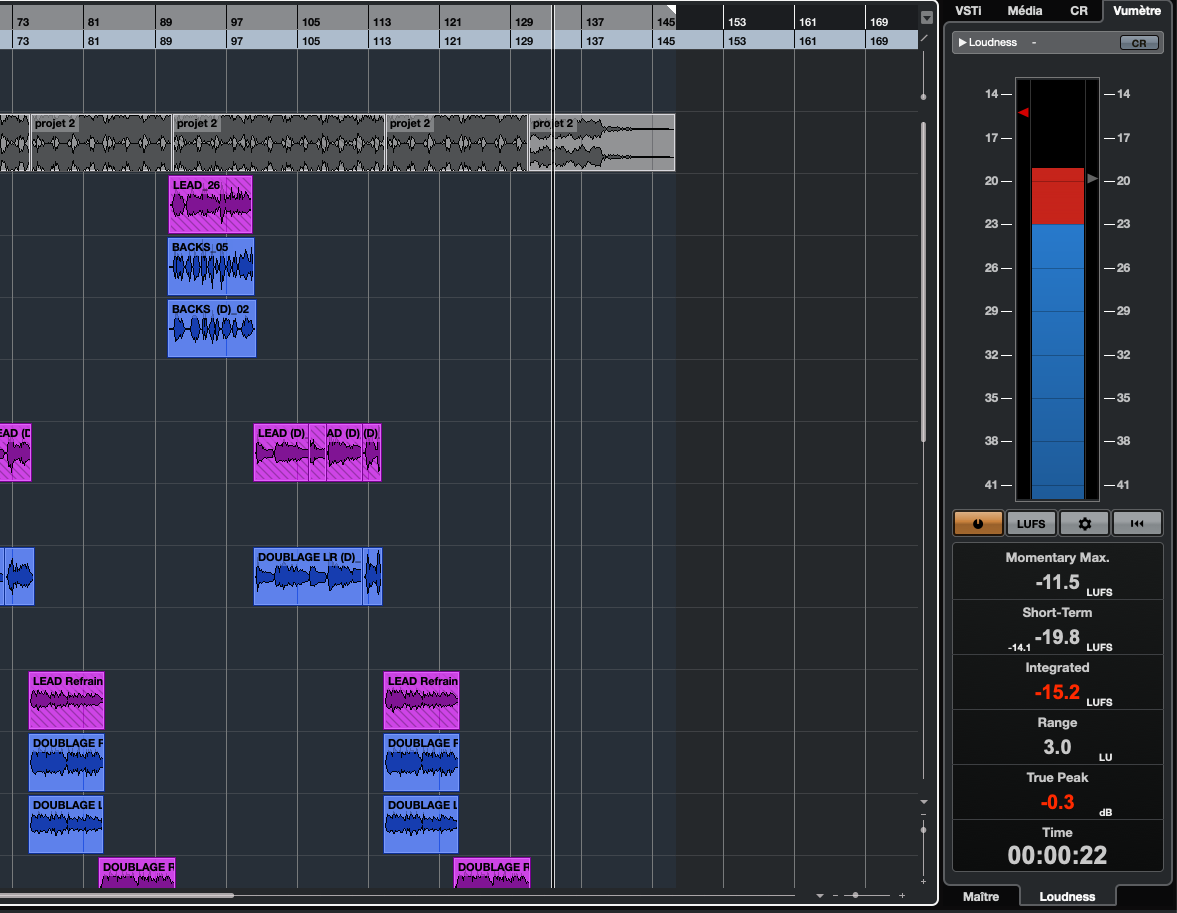Click bar 81 in the lower ruler
Screen dimensions: 1177x913
(93, 41)
